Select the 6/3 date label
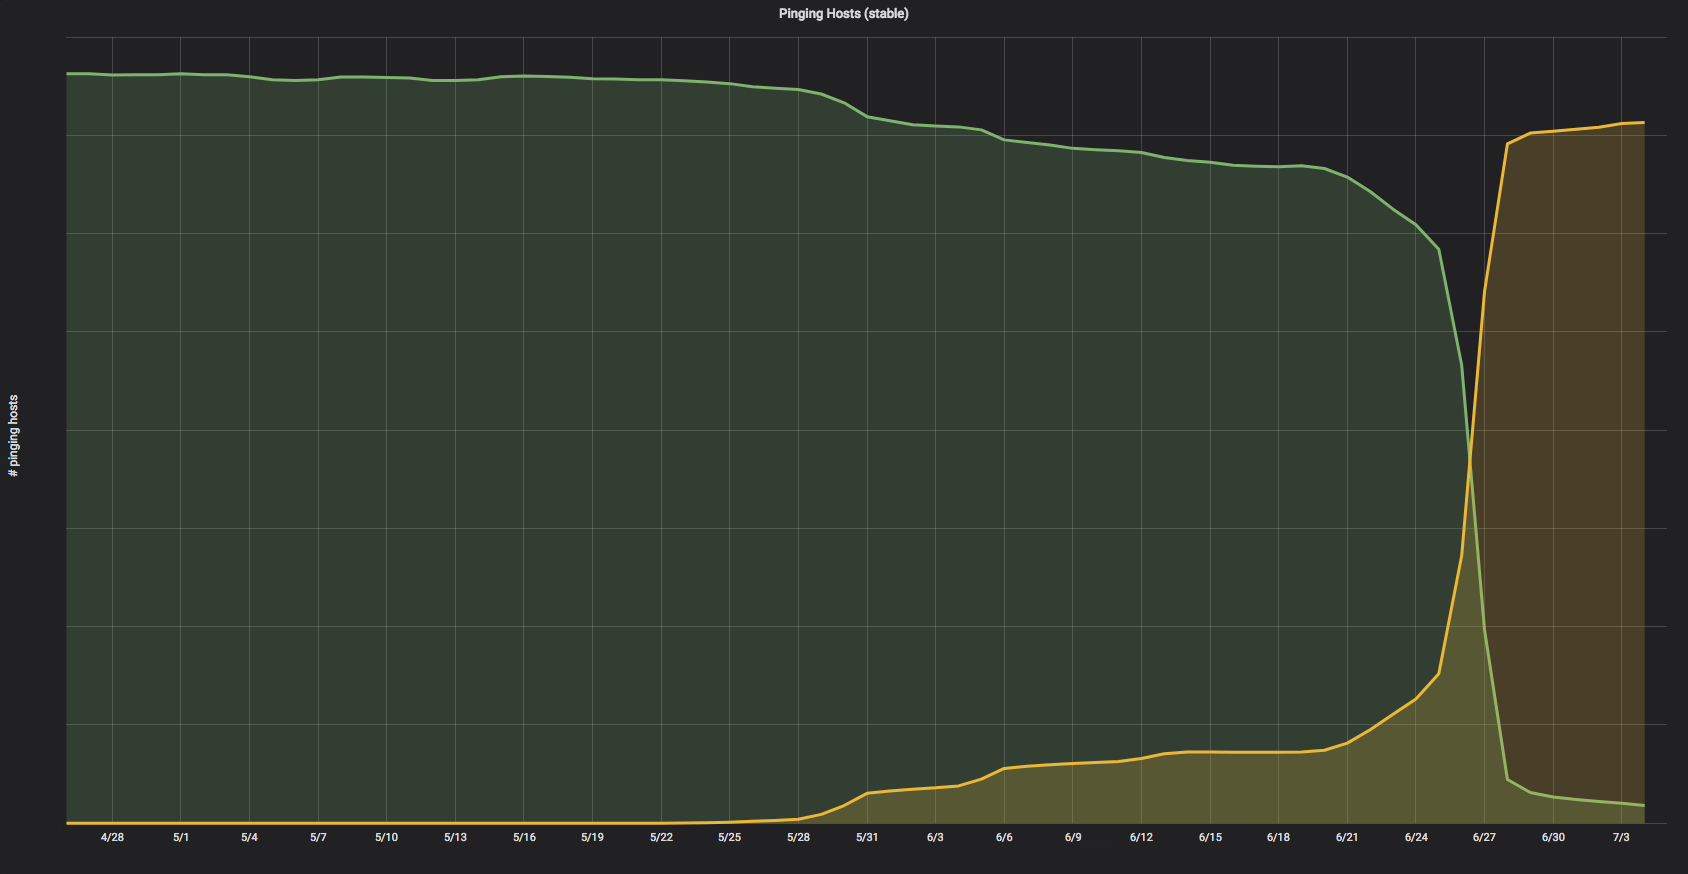Viewport: 1688px width, 874px height. (935, 837)
